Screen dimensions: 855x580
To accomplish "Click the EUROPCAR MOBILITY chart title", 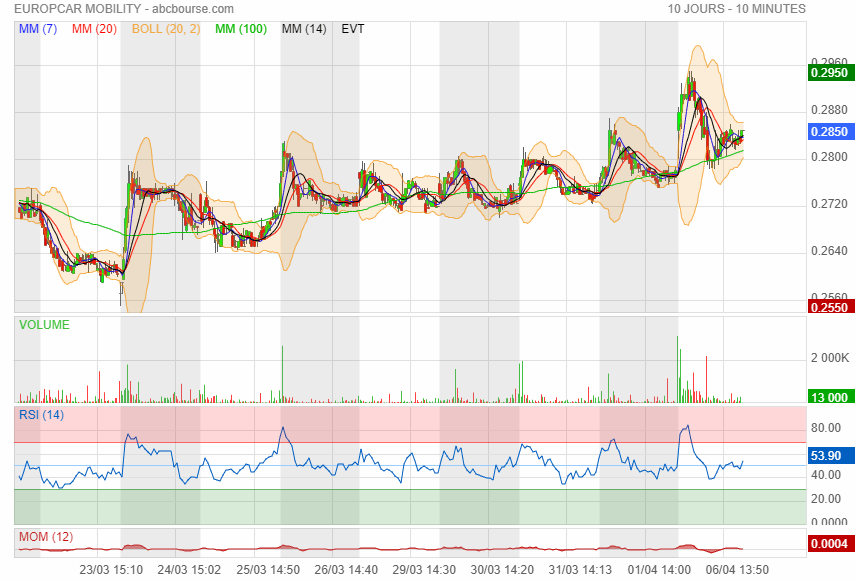I will pyautogui.click(x=124, y=9).
